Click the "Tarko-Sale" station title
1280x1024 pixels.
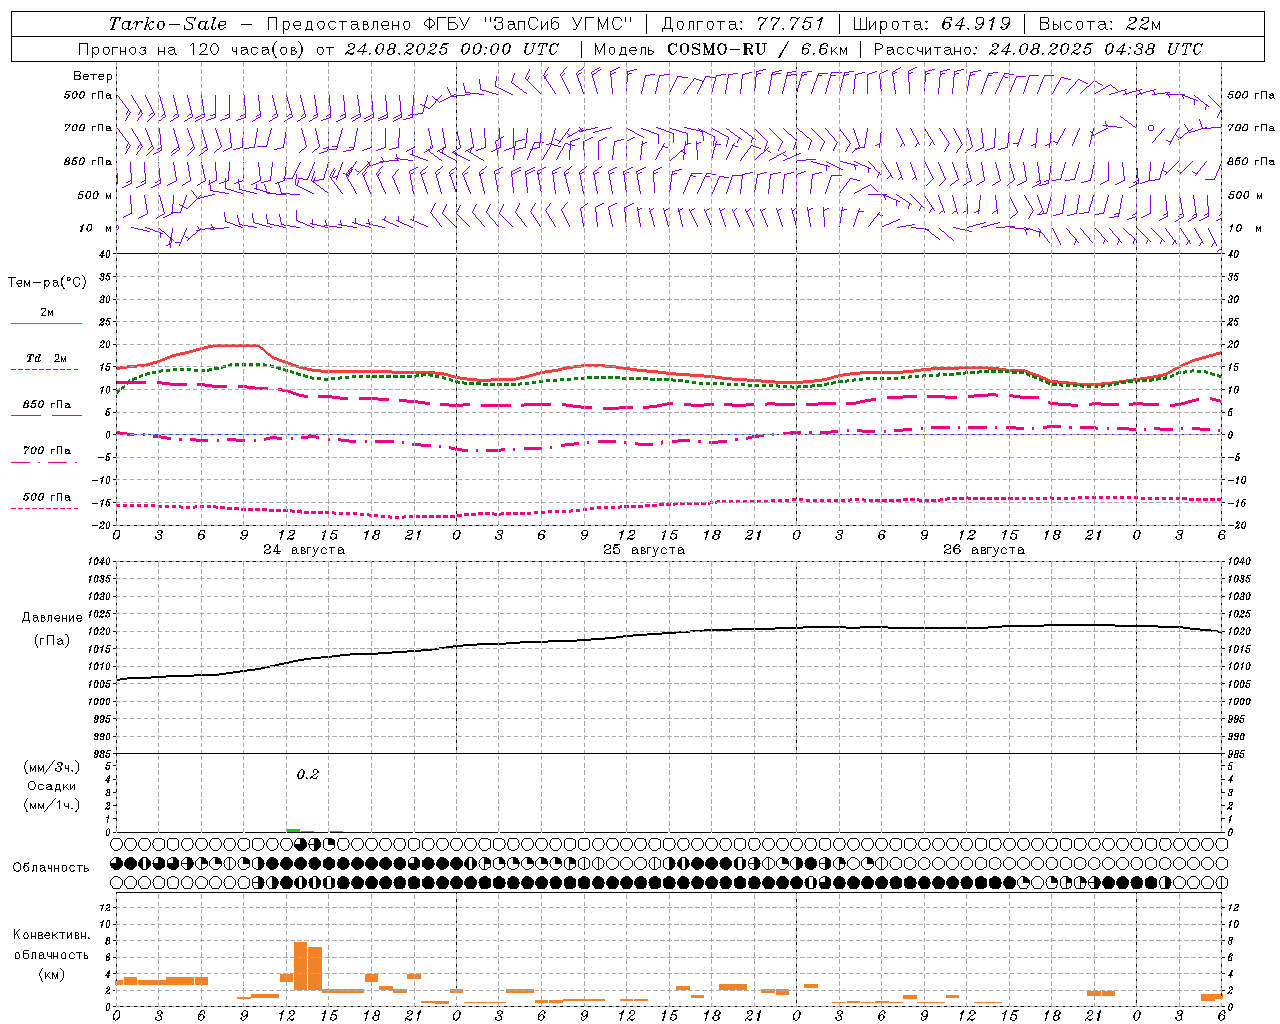point(168,24)
